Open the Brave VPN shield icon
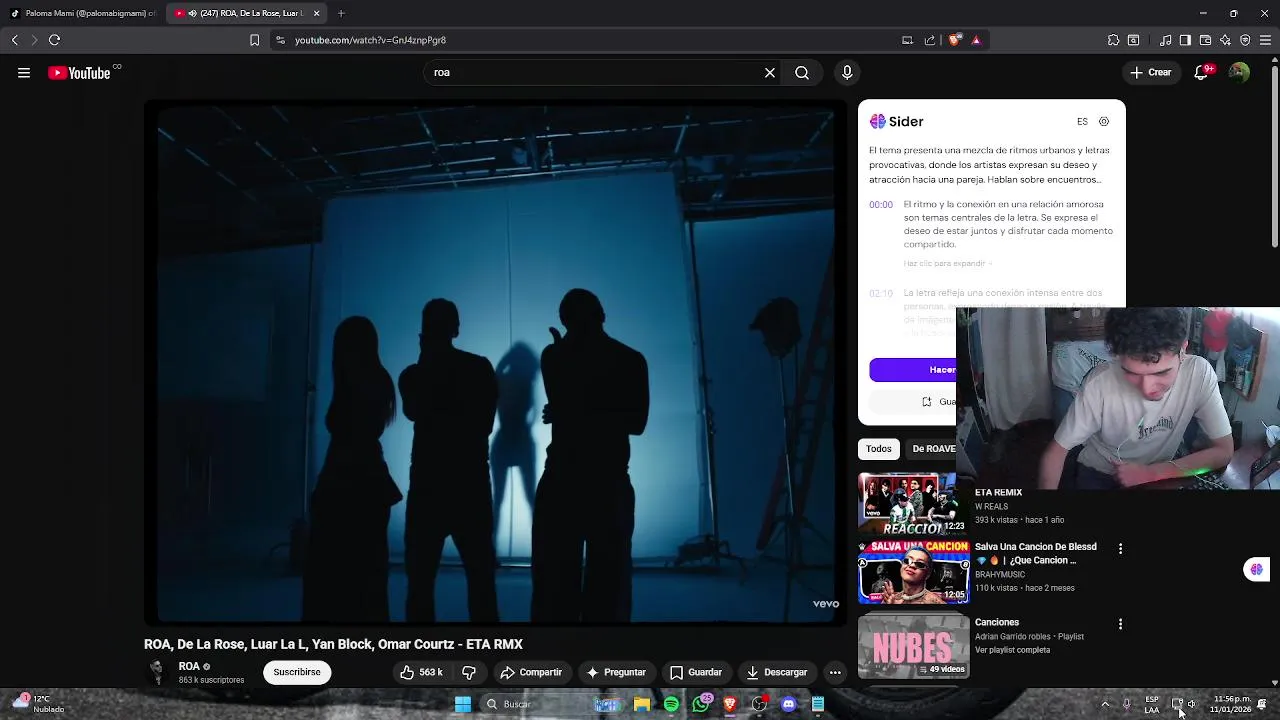1280x720 pixels. pos(1245,40)
